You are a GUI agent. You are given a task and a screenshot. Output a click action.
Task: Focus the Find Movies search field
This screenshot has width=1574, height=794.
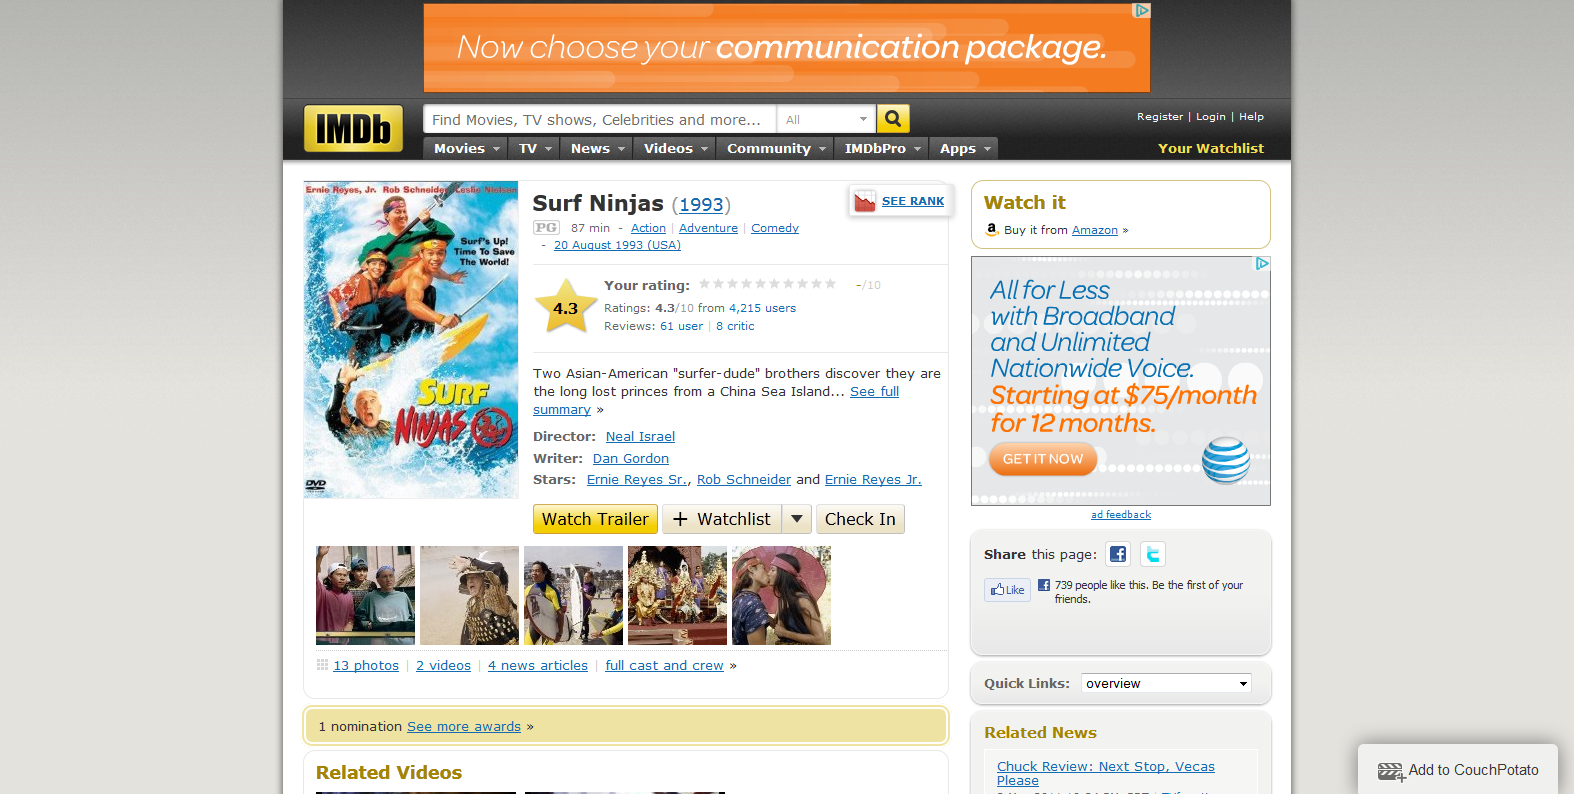click(600, 119)
